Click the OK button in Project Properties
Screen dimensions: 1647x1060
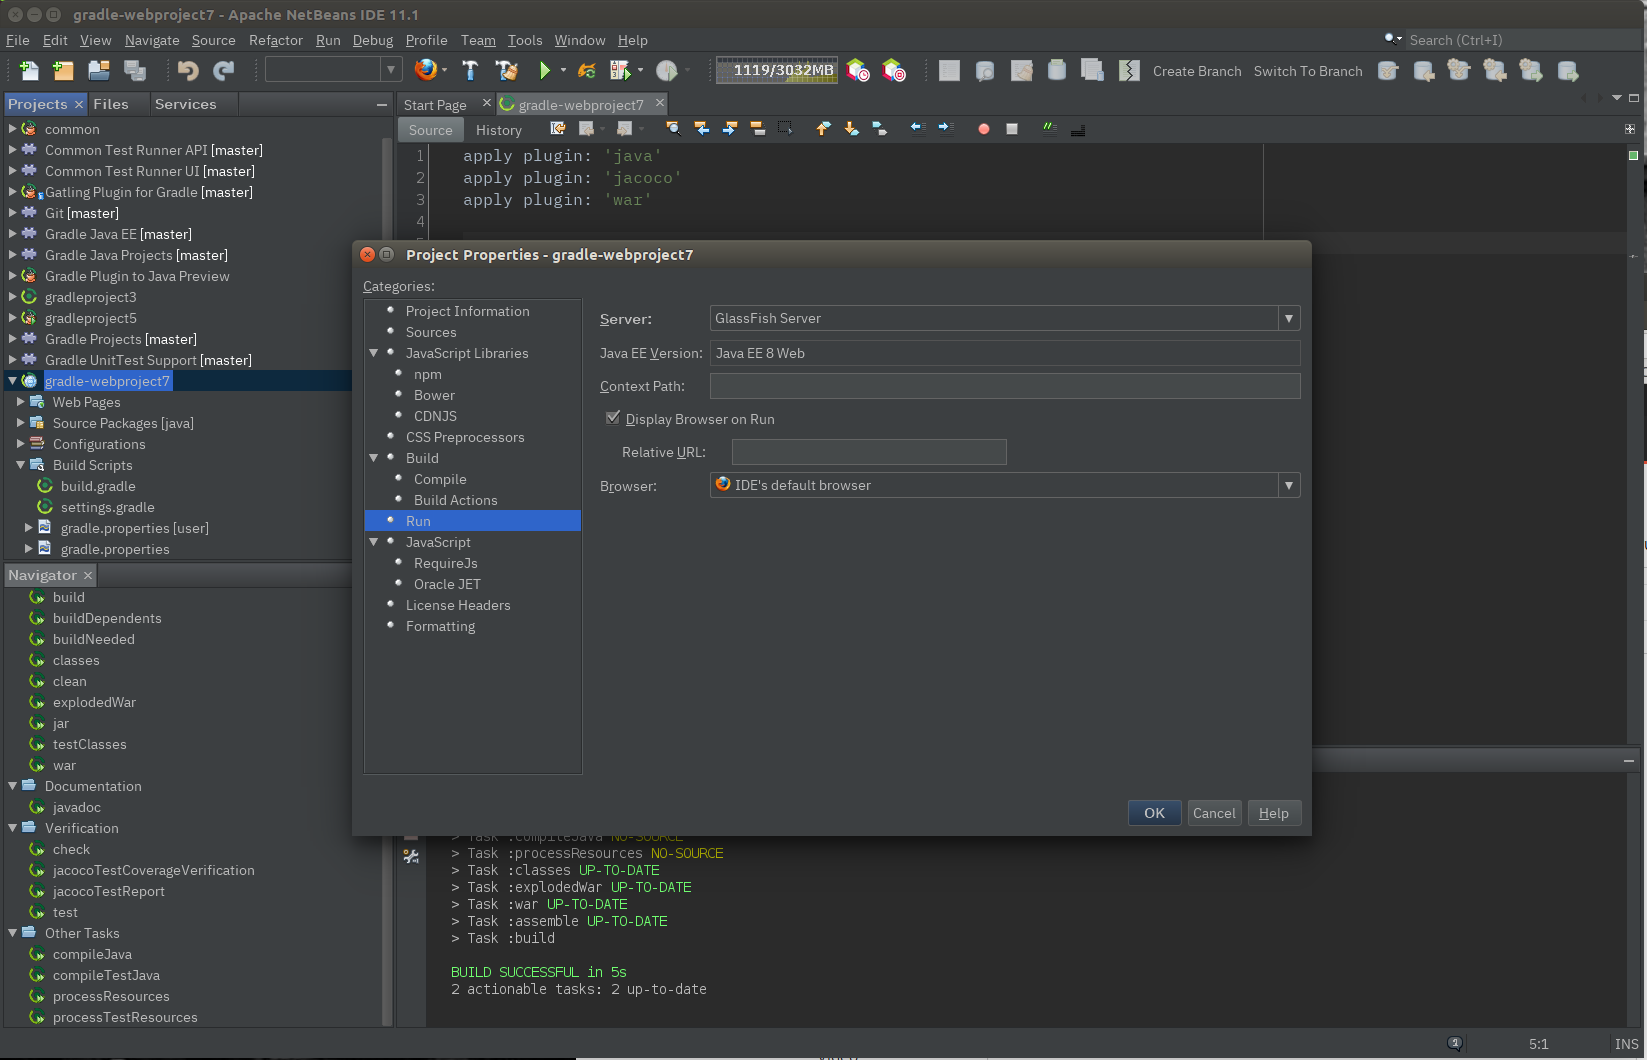coord(1154,813)
